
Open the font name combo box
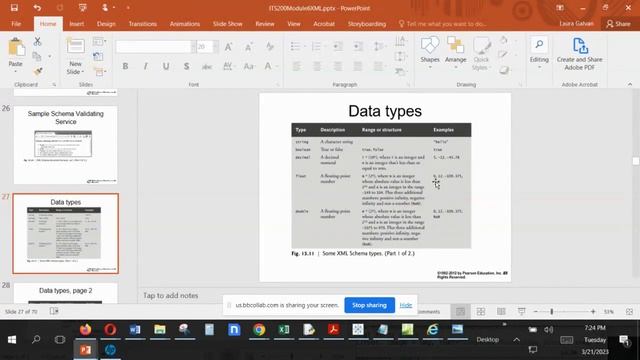[155, 47]
